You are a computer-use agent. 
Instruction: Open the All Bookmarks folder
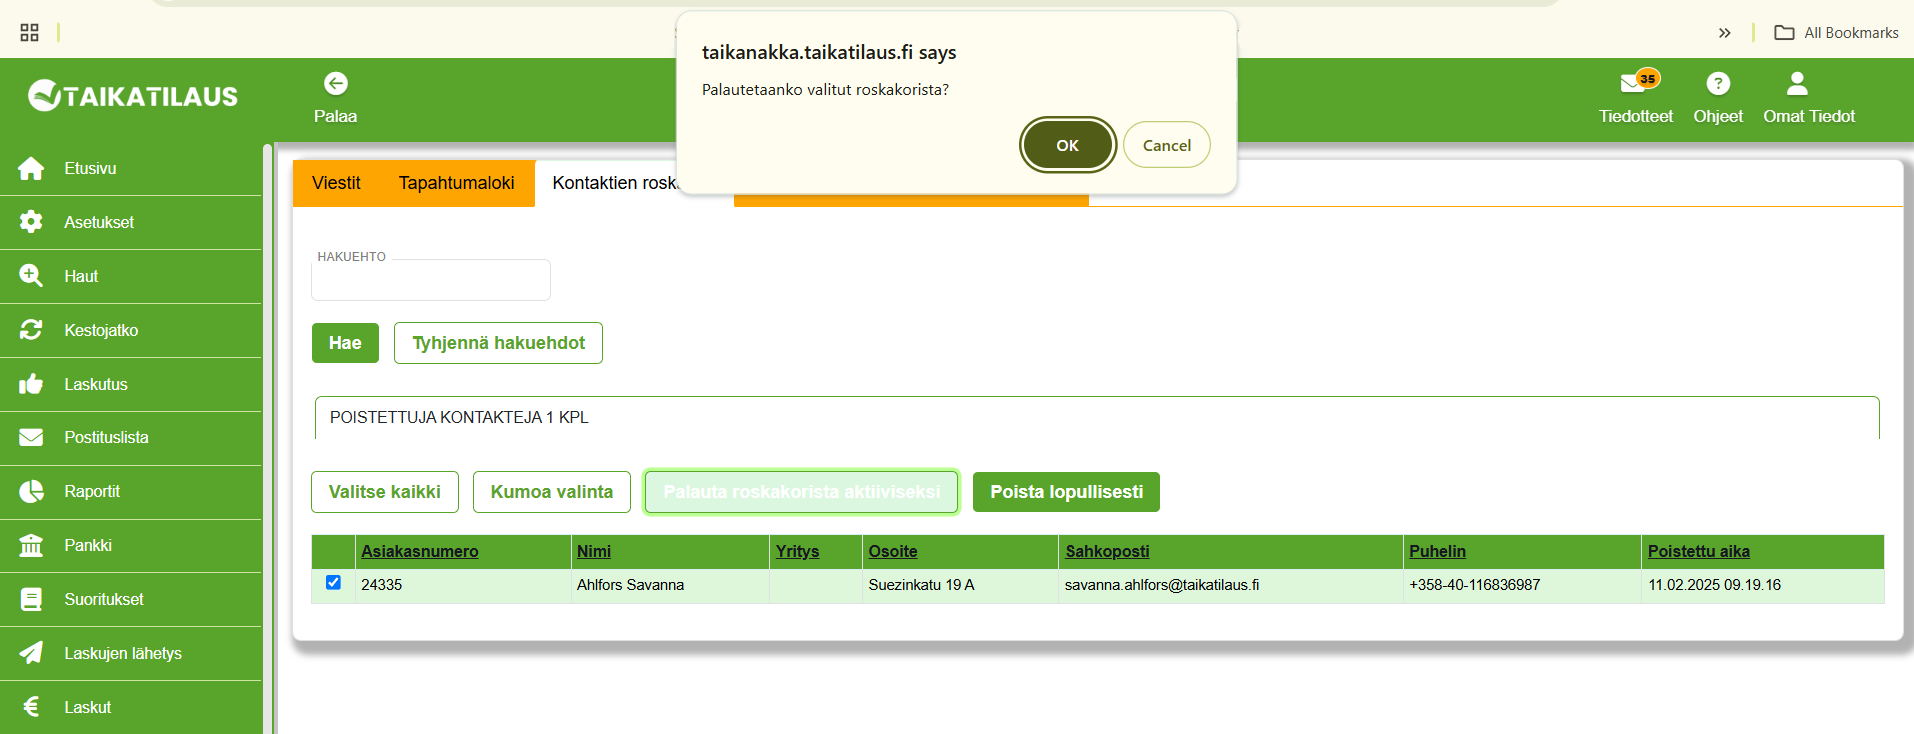(x=1836, y=33)
